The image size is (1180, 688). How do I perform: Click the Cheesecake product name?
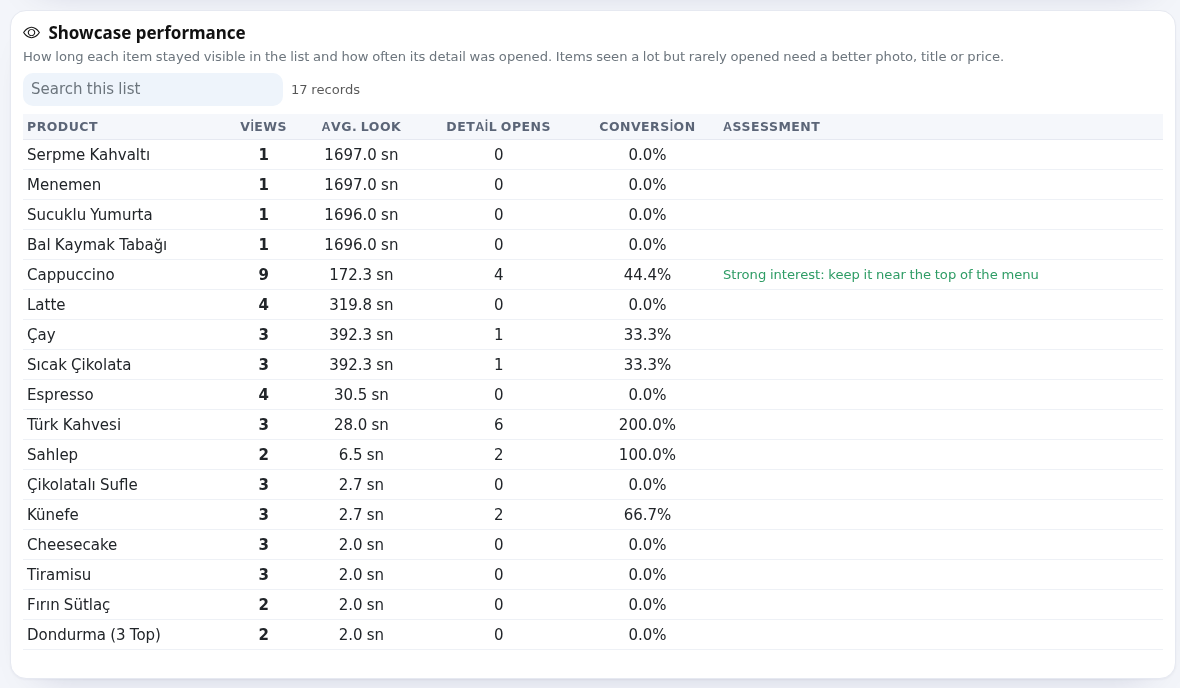(72, 545)
